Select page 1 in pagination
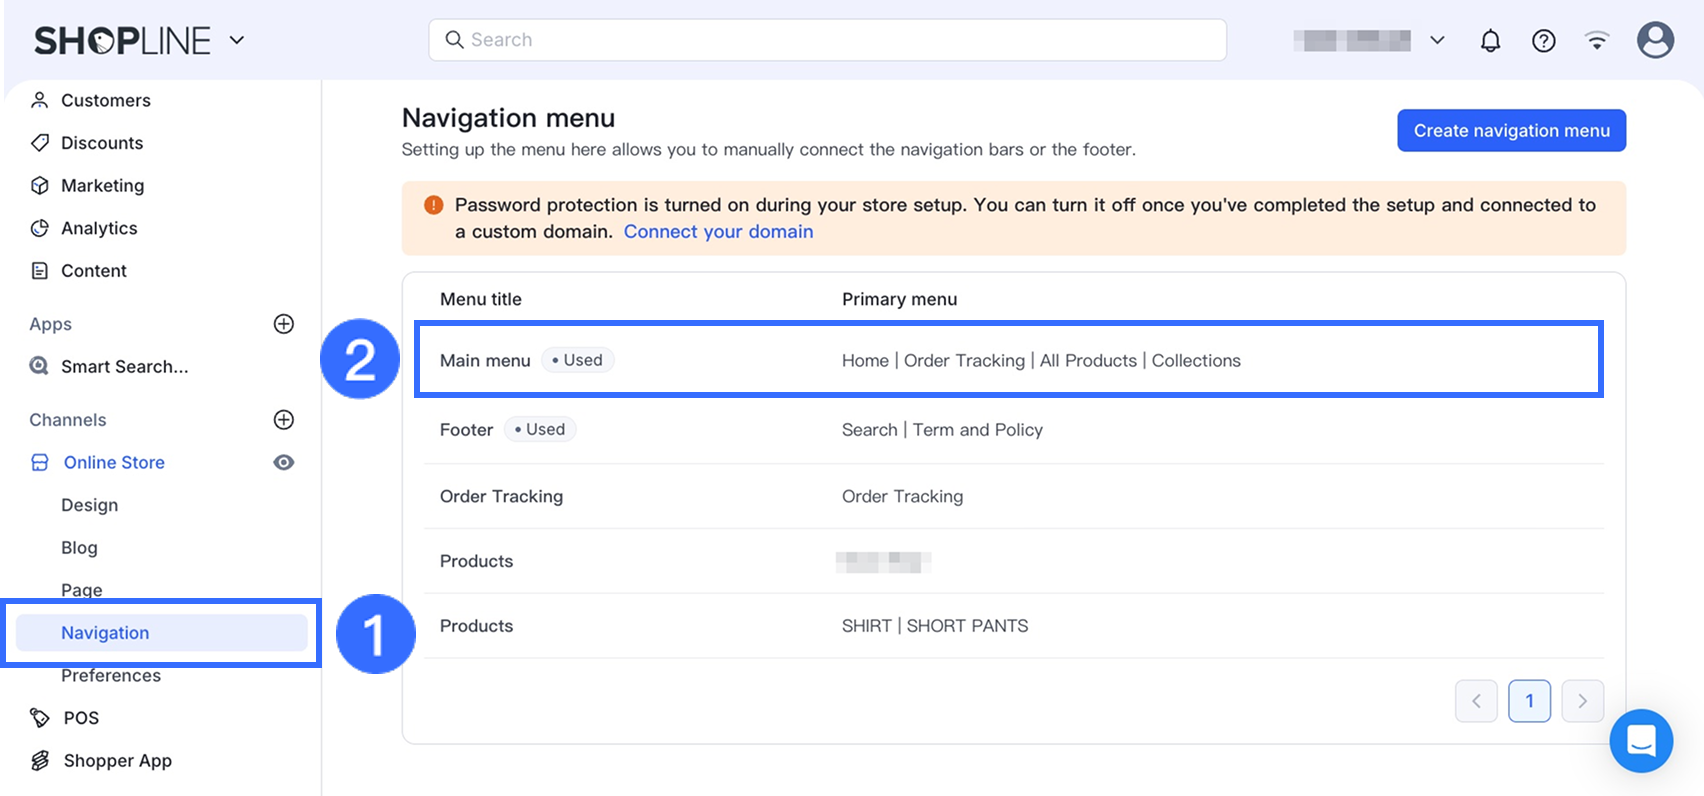The image size is (1704, 796). pyautogui.click(x=1529, y=701)
